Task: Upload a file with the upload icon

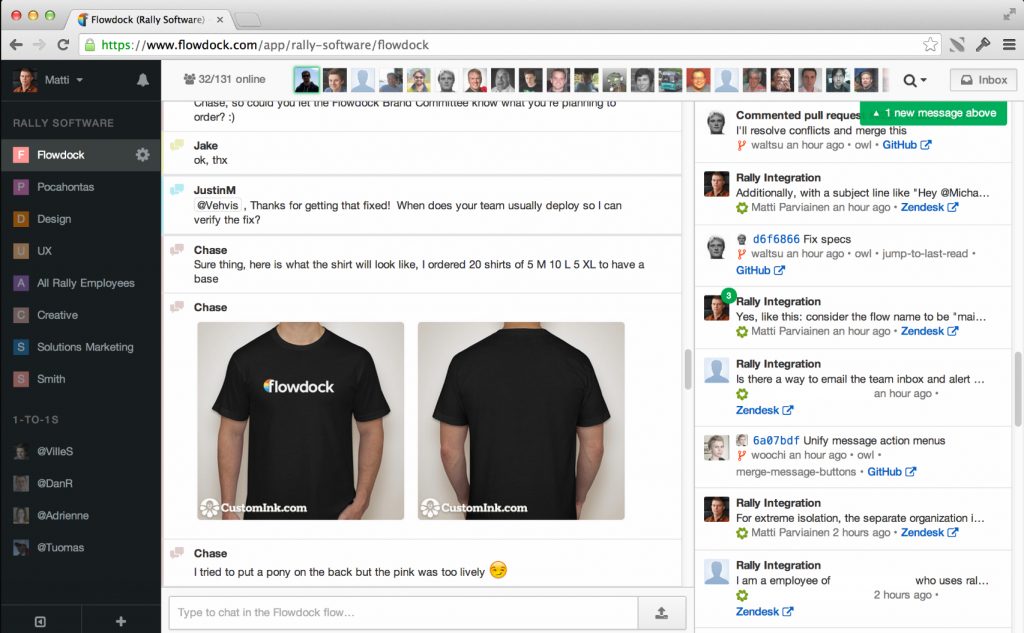Action: [x=662, y=613]
